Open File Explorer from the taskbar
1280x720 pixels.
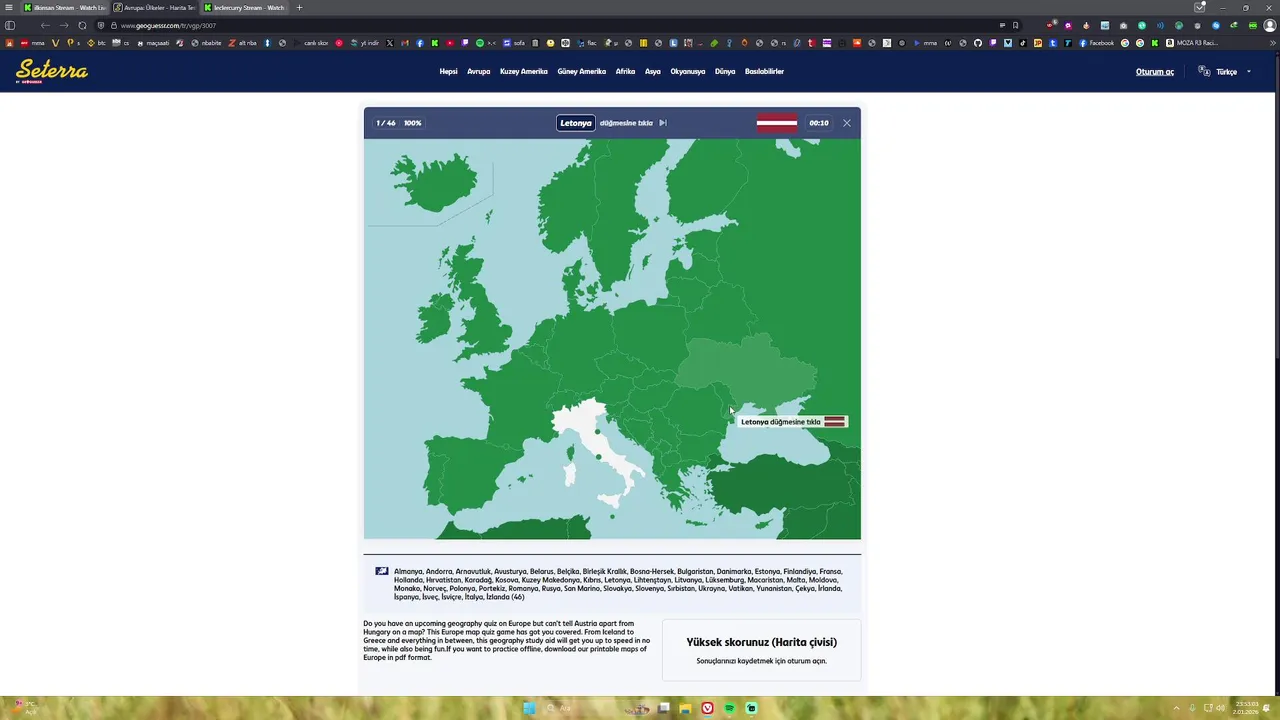click(x=685, y=708)
